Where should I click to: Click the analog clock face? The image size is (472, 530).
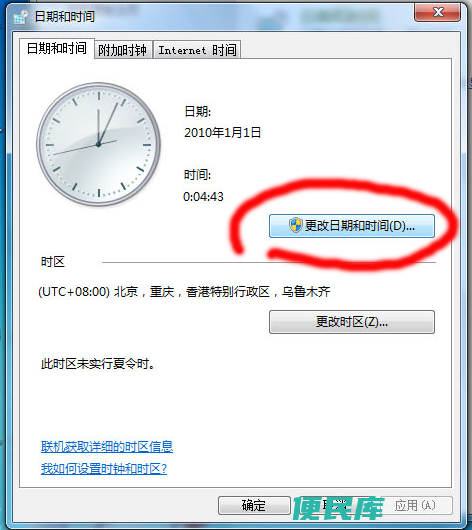point(98,144)
